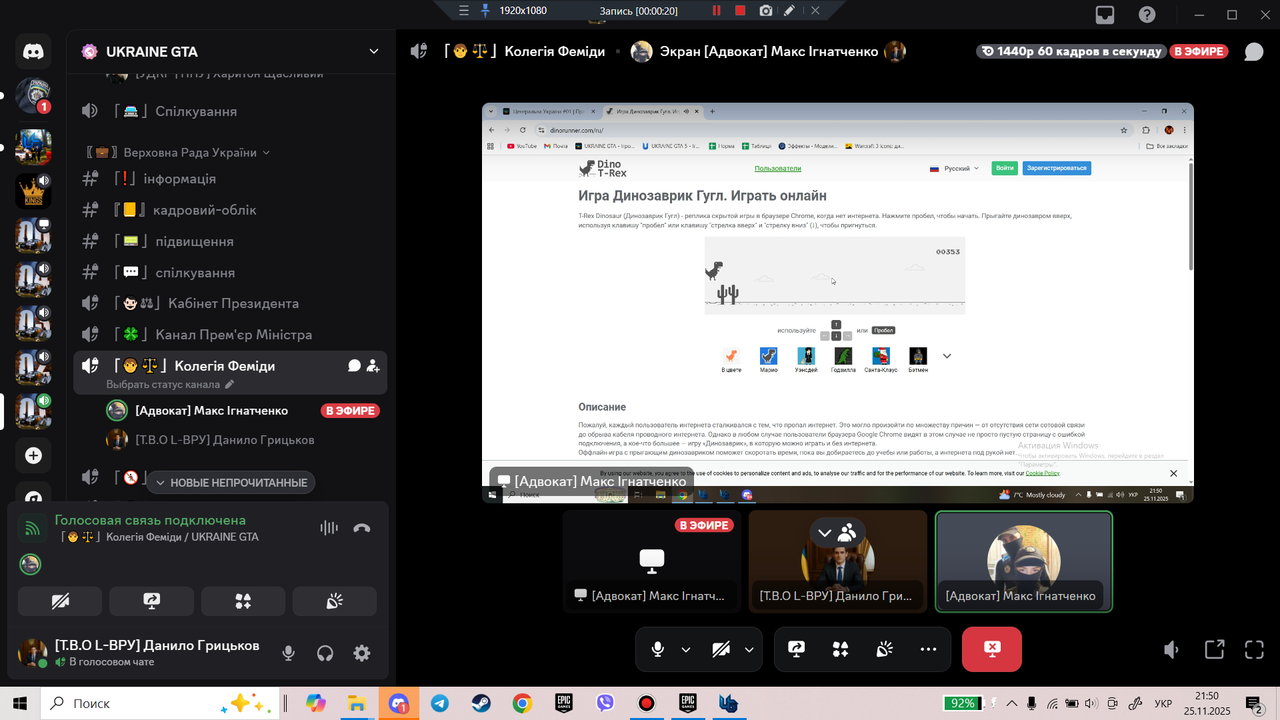Toggle camera in call control bar
The width and height of the screenshot is (1280, 720).
tap(721, 649)
